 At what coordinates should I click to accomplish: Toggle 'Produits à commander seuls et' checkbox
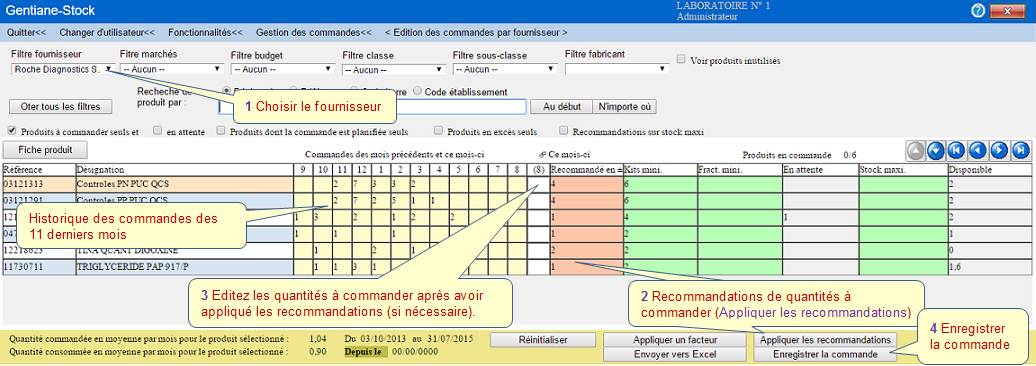[x=12, y=131]
